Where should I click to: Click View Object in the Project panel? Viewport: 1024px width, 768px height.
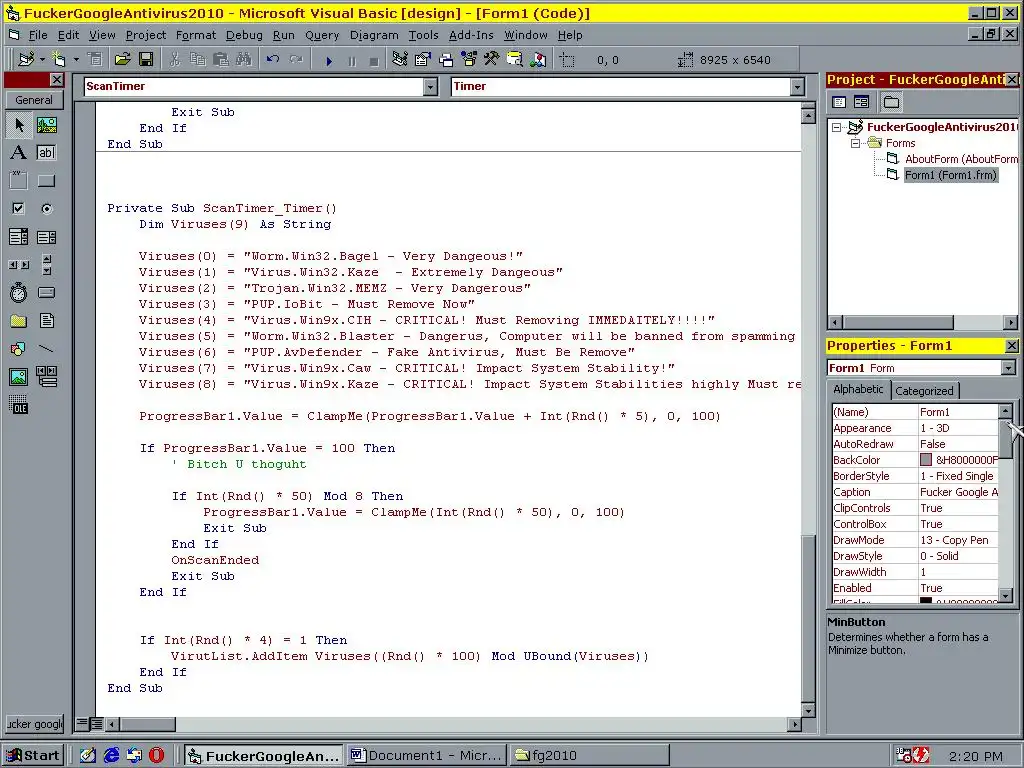pos(861,102)
